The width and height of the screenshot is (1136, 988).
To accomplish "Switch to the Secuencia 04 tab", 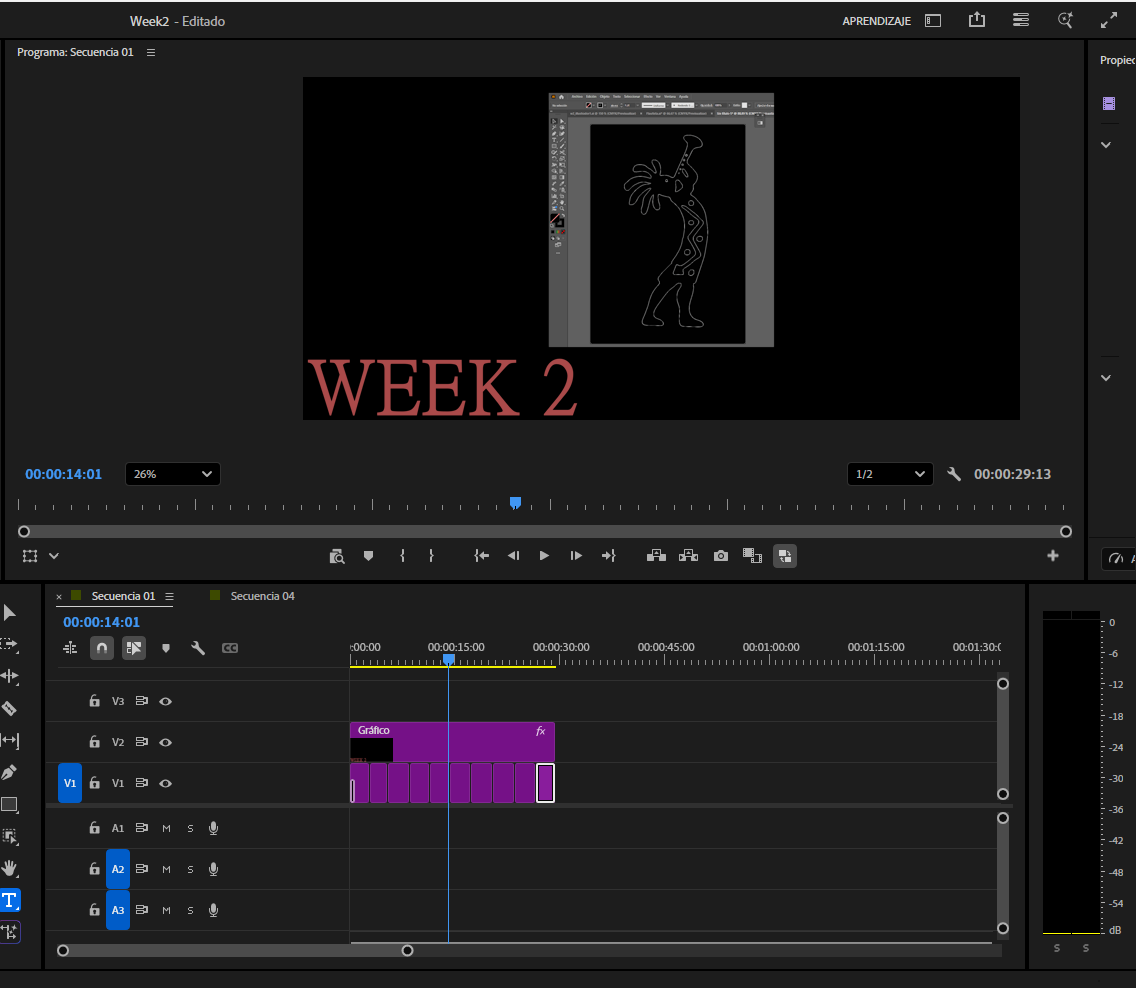I will click(262, 595).
